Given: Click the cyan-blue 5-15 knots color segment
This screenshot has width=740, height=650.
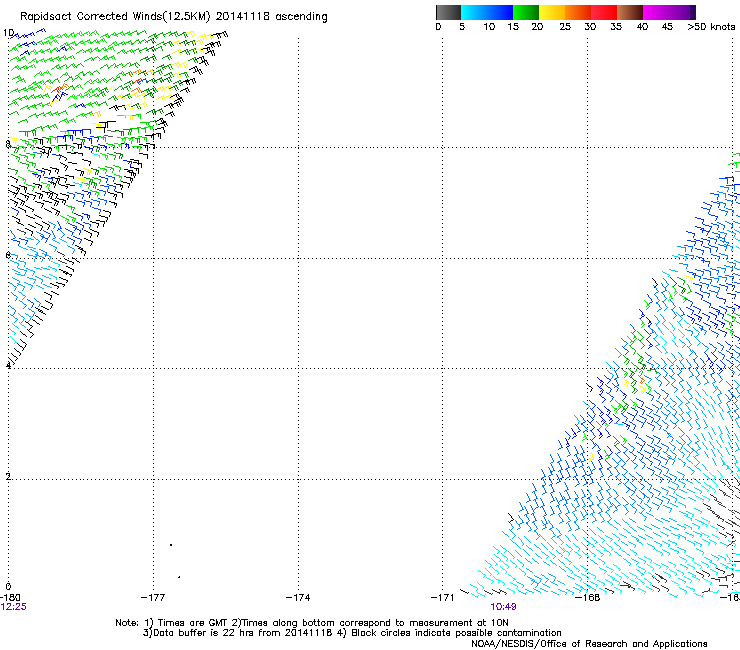Looking at the screenshot, I should (487, 12).
